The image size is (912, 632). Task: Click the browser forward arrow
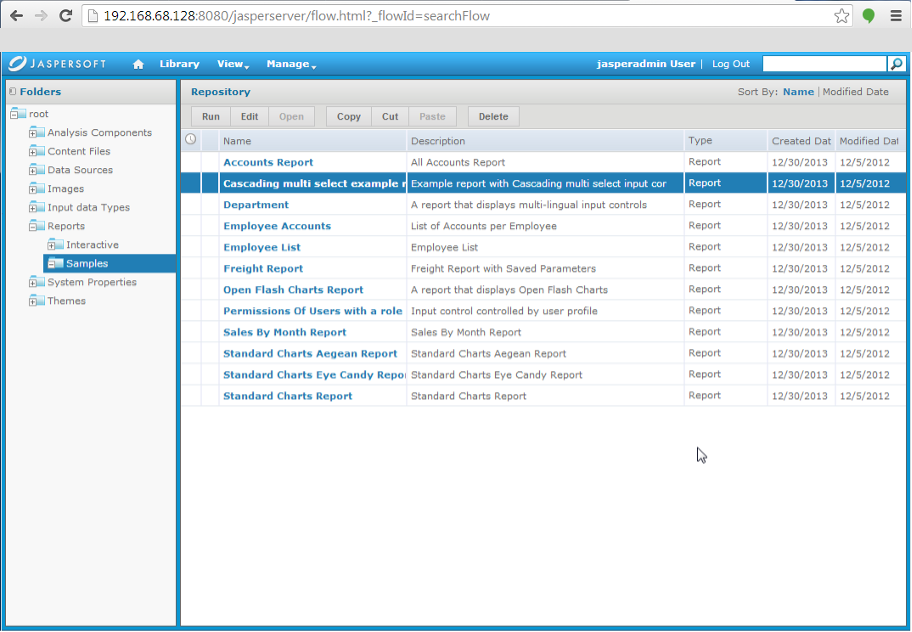(x=41, y=16)
